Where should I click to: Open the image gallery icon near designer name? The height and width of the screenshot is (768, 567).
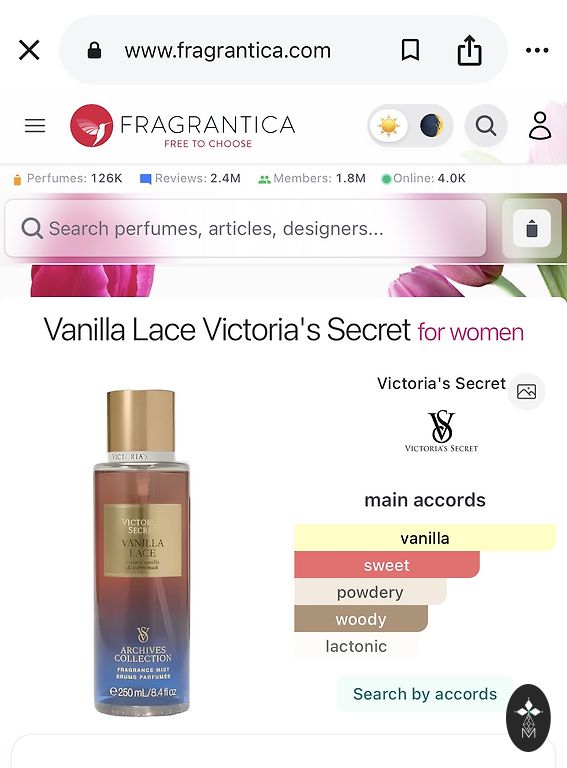coord(526,391)
